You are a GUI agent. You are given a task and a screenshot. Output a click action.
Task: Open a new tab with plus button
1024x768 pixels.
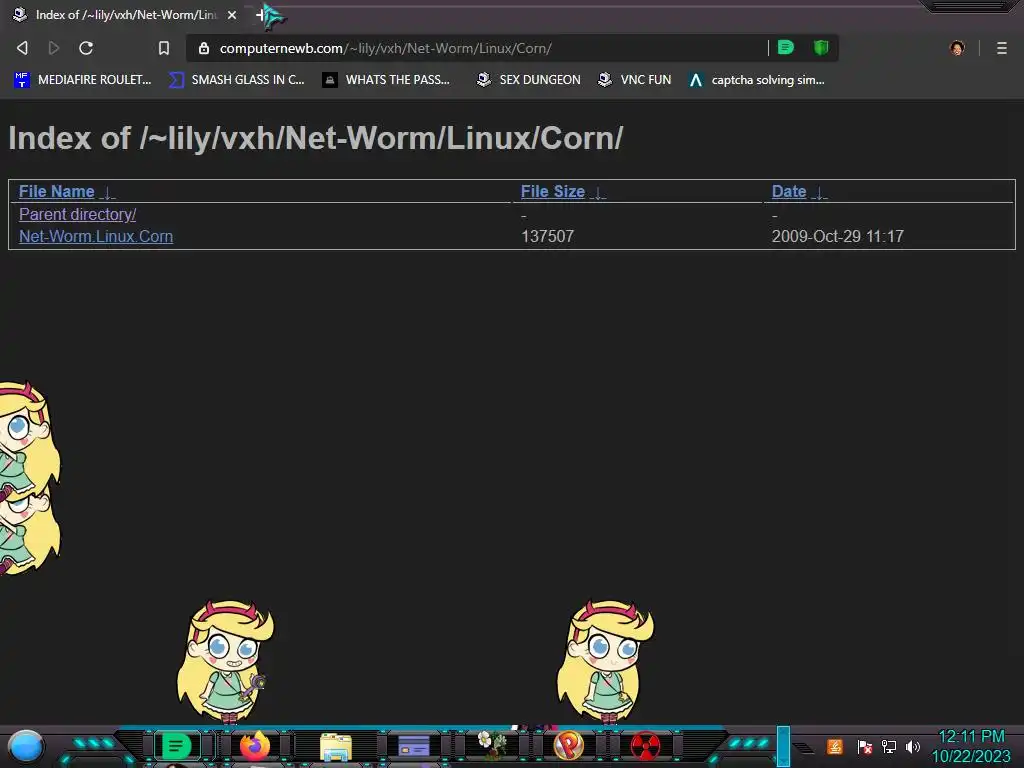coord(260,14)
